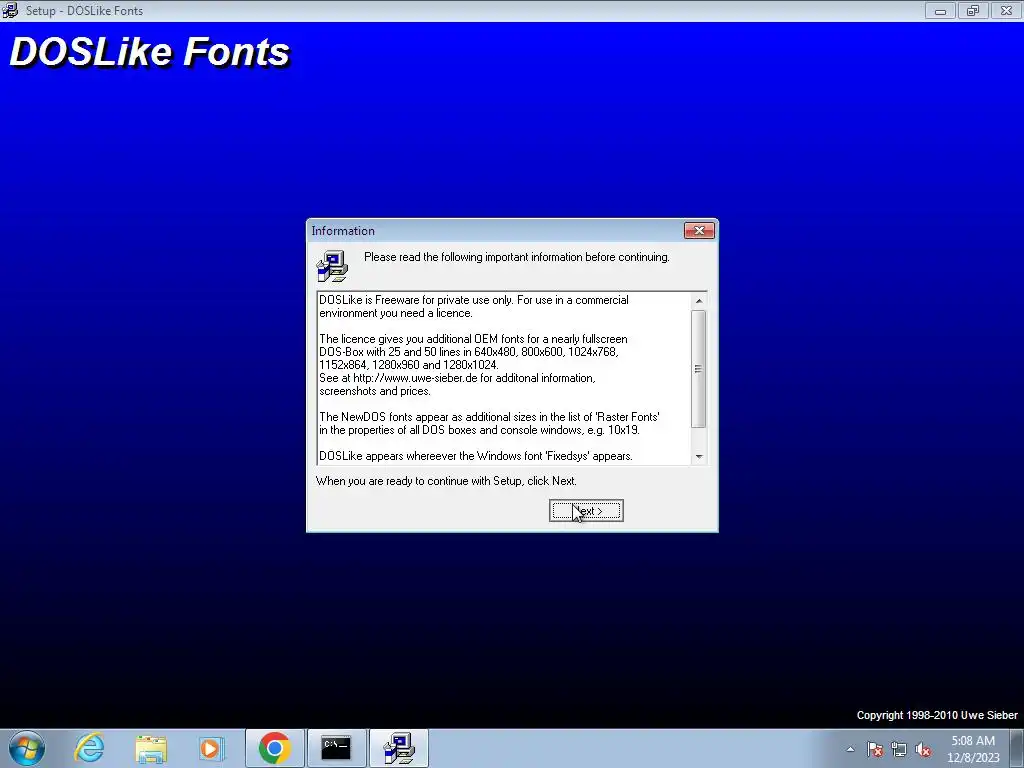Open Windows Media Player from taskbar
This screenshot has width=1024, height=768.
coord(211,748)
